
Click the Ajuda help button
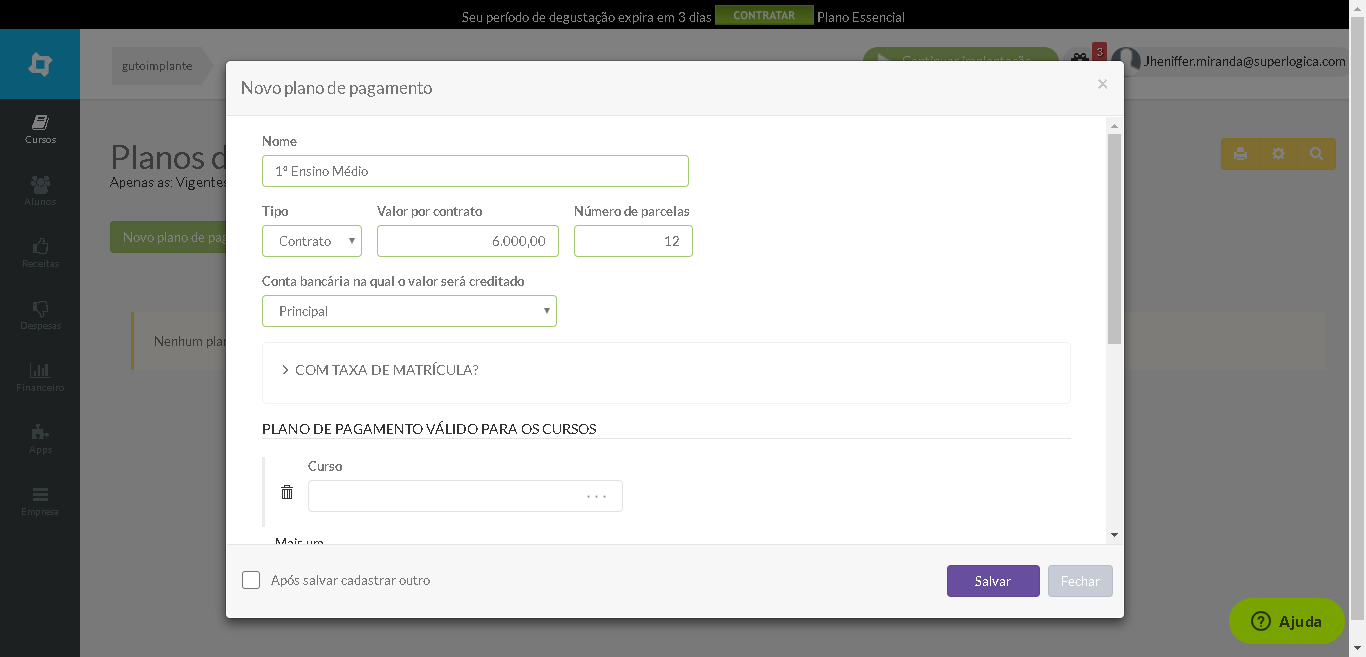tap(1287, 621)
